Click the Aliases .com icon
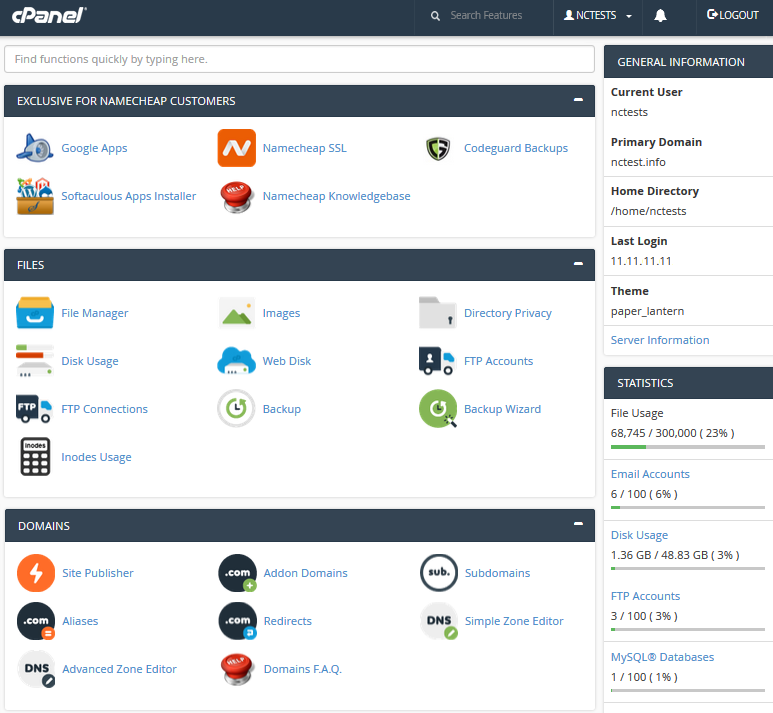 (x=36, y=621)
